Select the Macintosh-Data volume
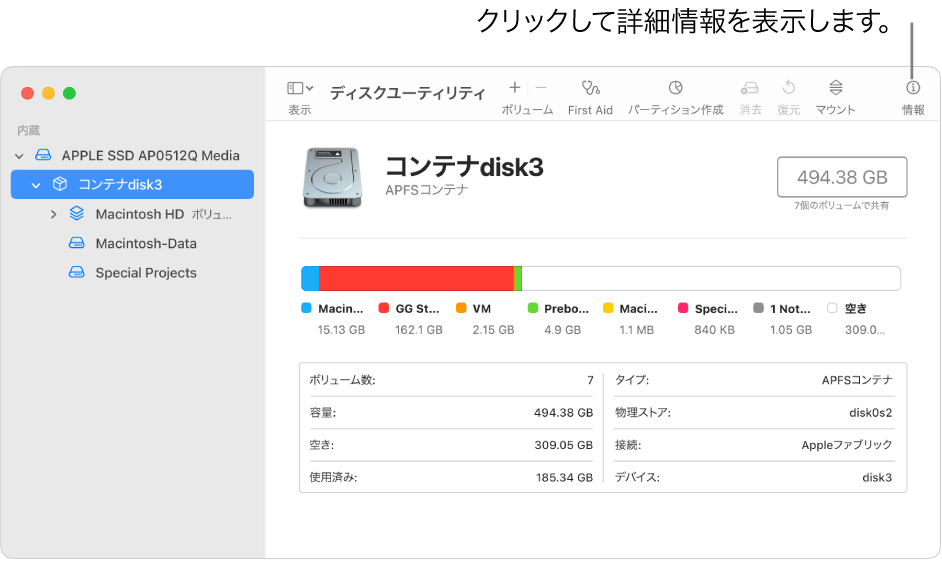Image resolution: width=942 pixels, height=561 pixels. [x=146, y=243]
